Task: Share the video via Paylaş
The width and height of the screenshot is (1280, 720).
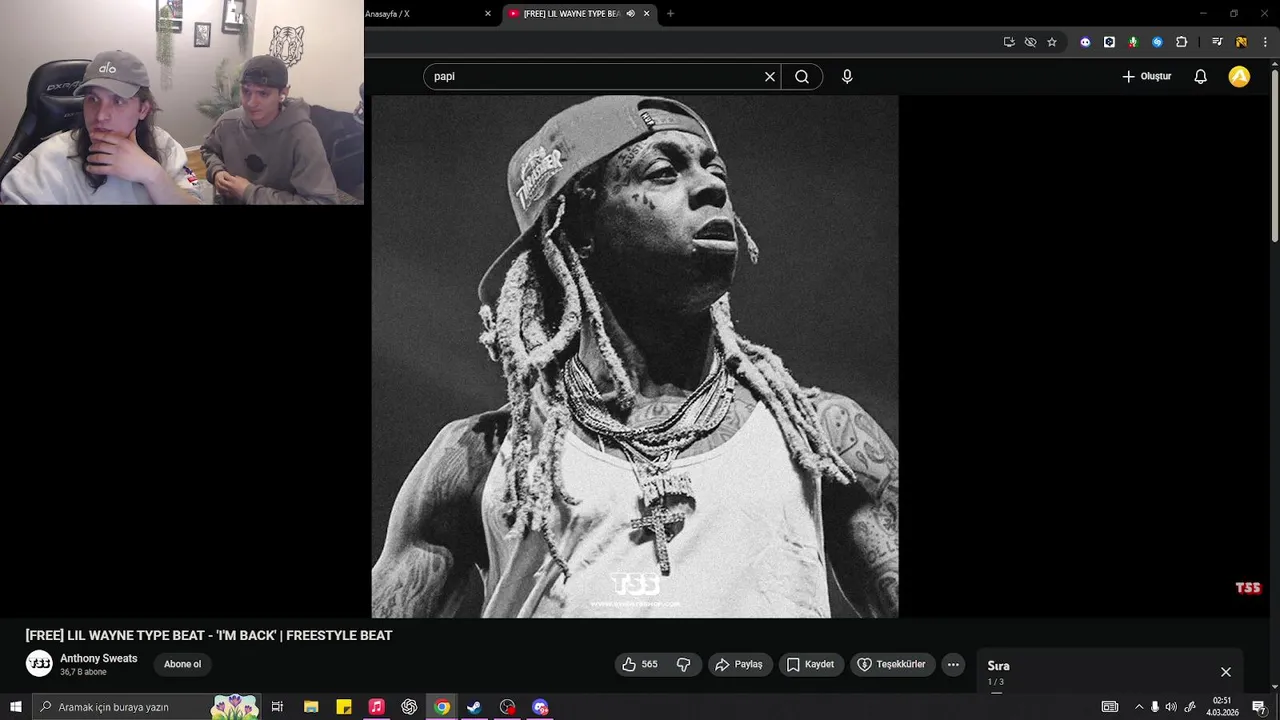Action: point(739,664)
